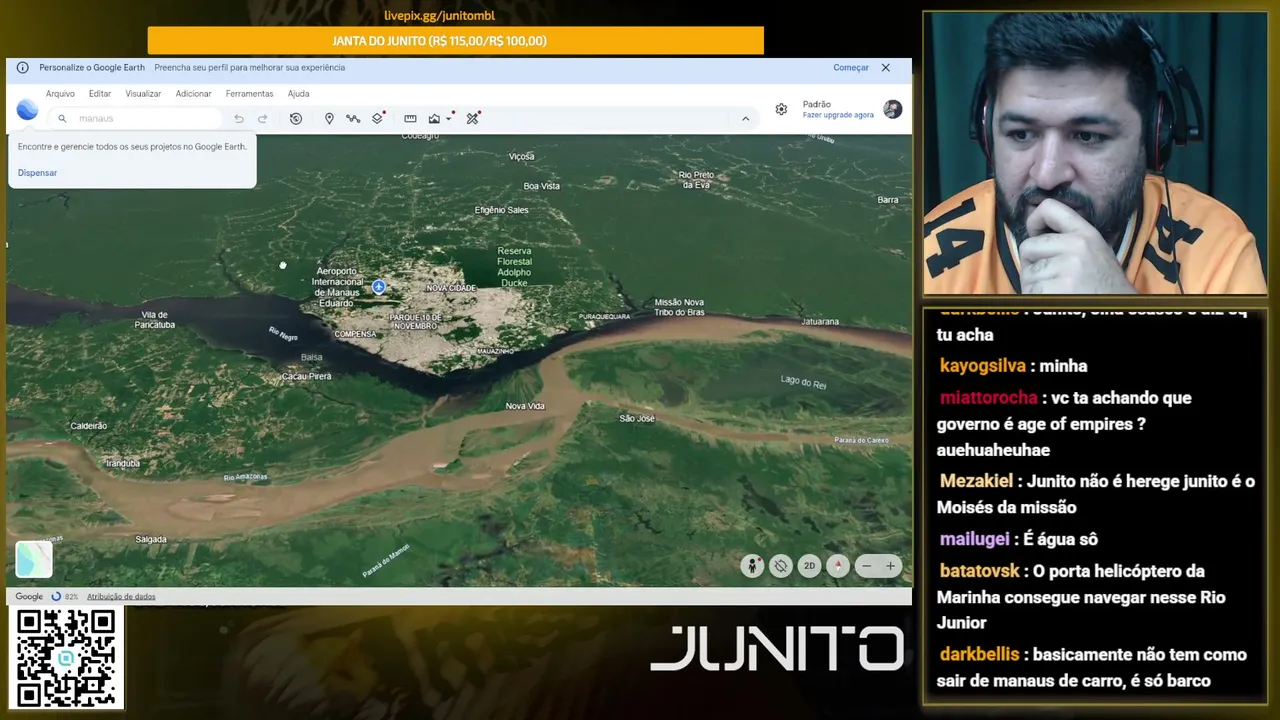Open the map layers tool
The width and height of the screenshot is (1280, 720).
[x=378, y=118]
